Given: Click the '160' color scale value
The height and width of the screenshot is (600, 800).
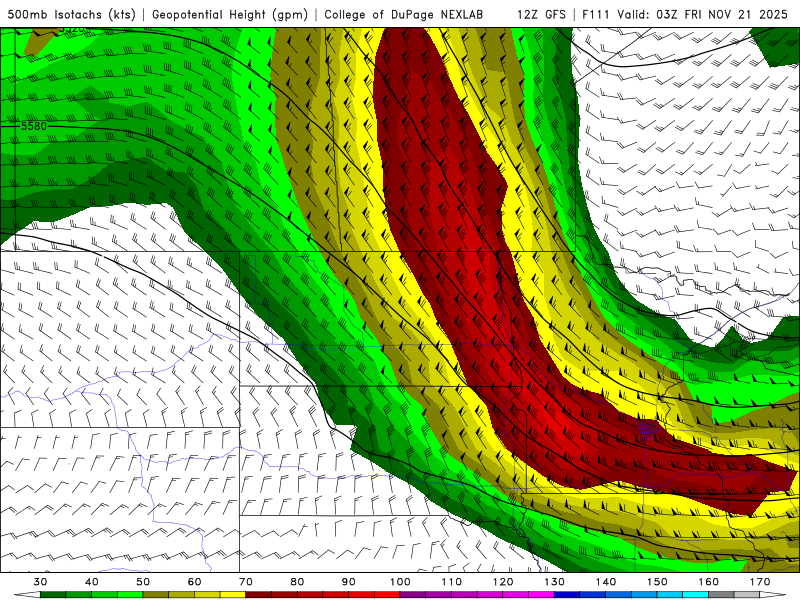Looking at the screenshot, I should (x=709, y=582).
